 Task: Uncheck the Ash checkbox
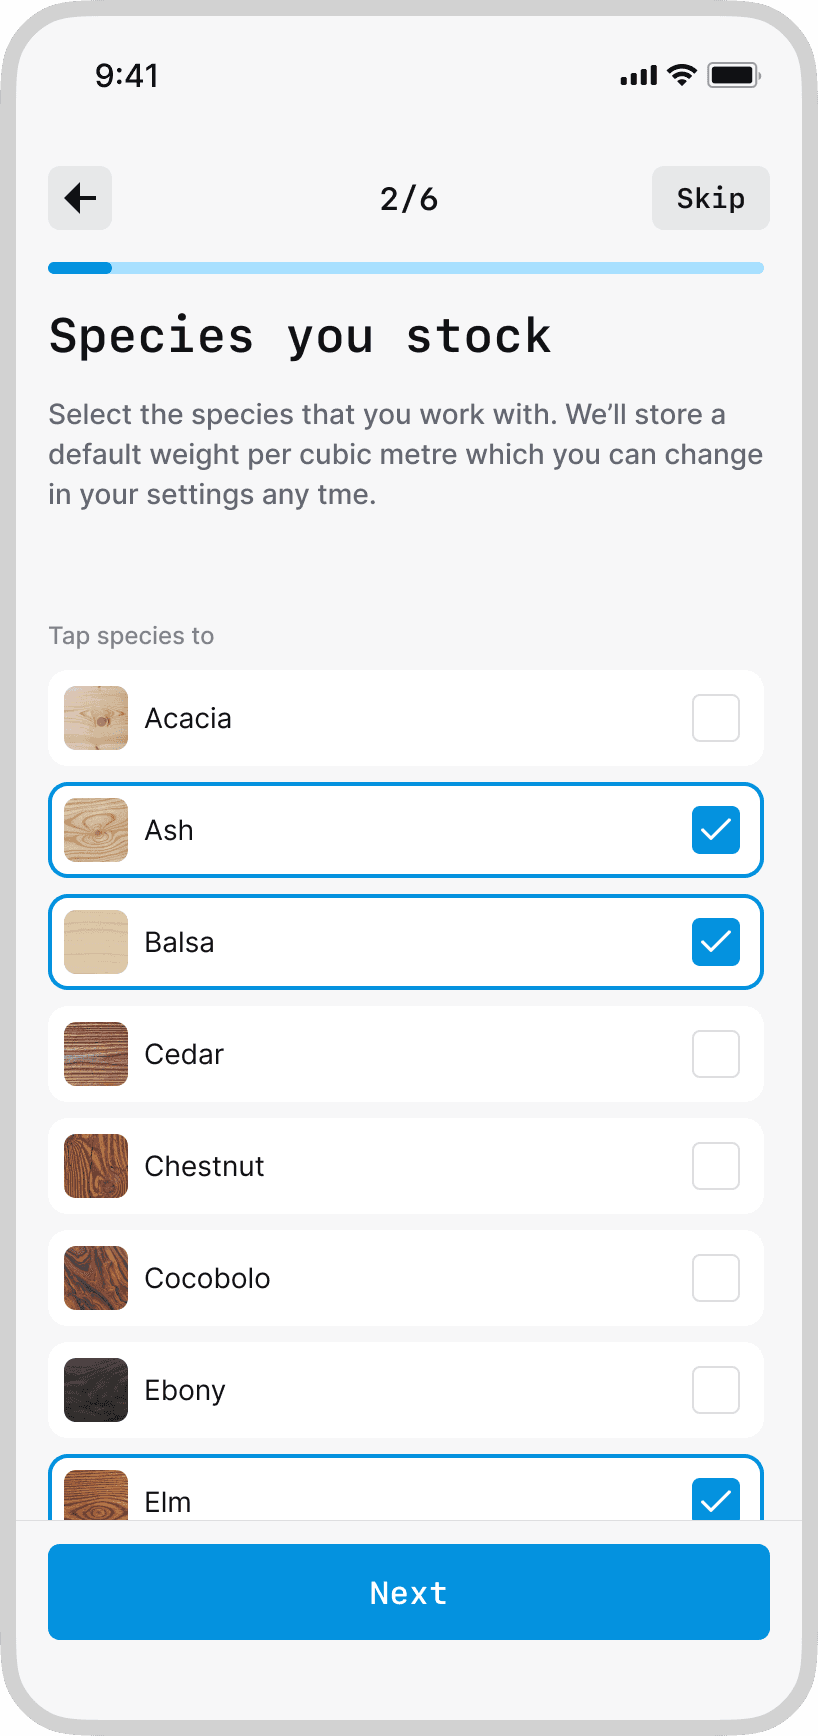click(x=716, y=830)
